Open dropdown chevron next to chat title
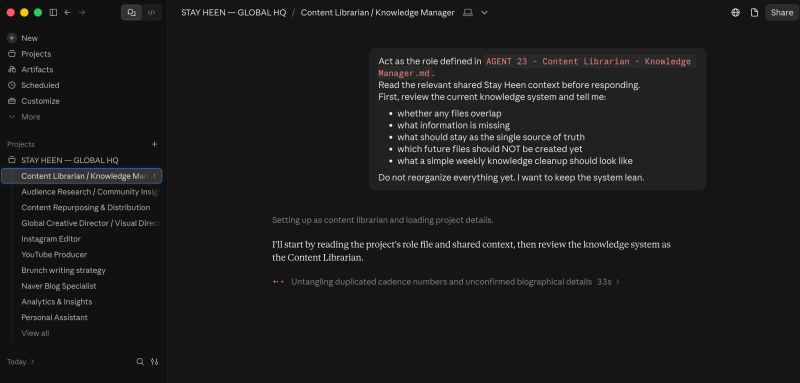Viewport: 800px width, 383px height. 485,13
